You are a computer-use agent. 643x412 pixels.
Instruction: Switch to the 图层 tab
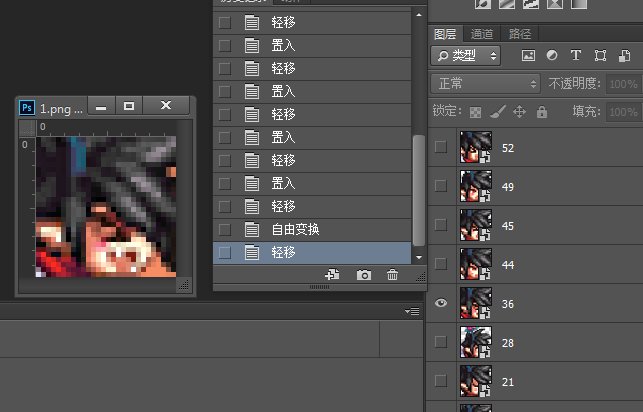445,34
